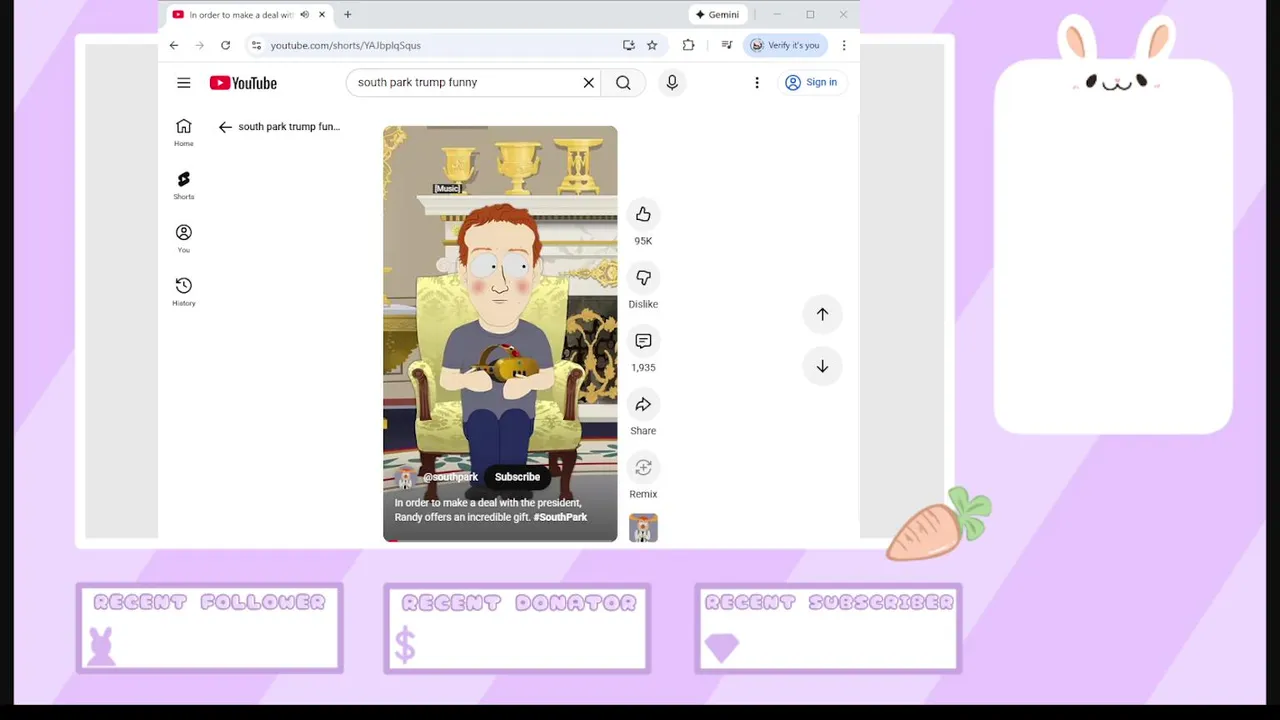
Task: Open You section in sidebar
Action: [x=184, y=238]
